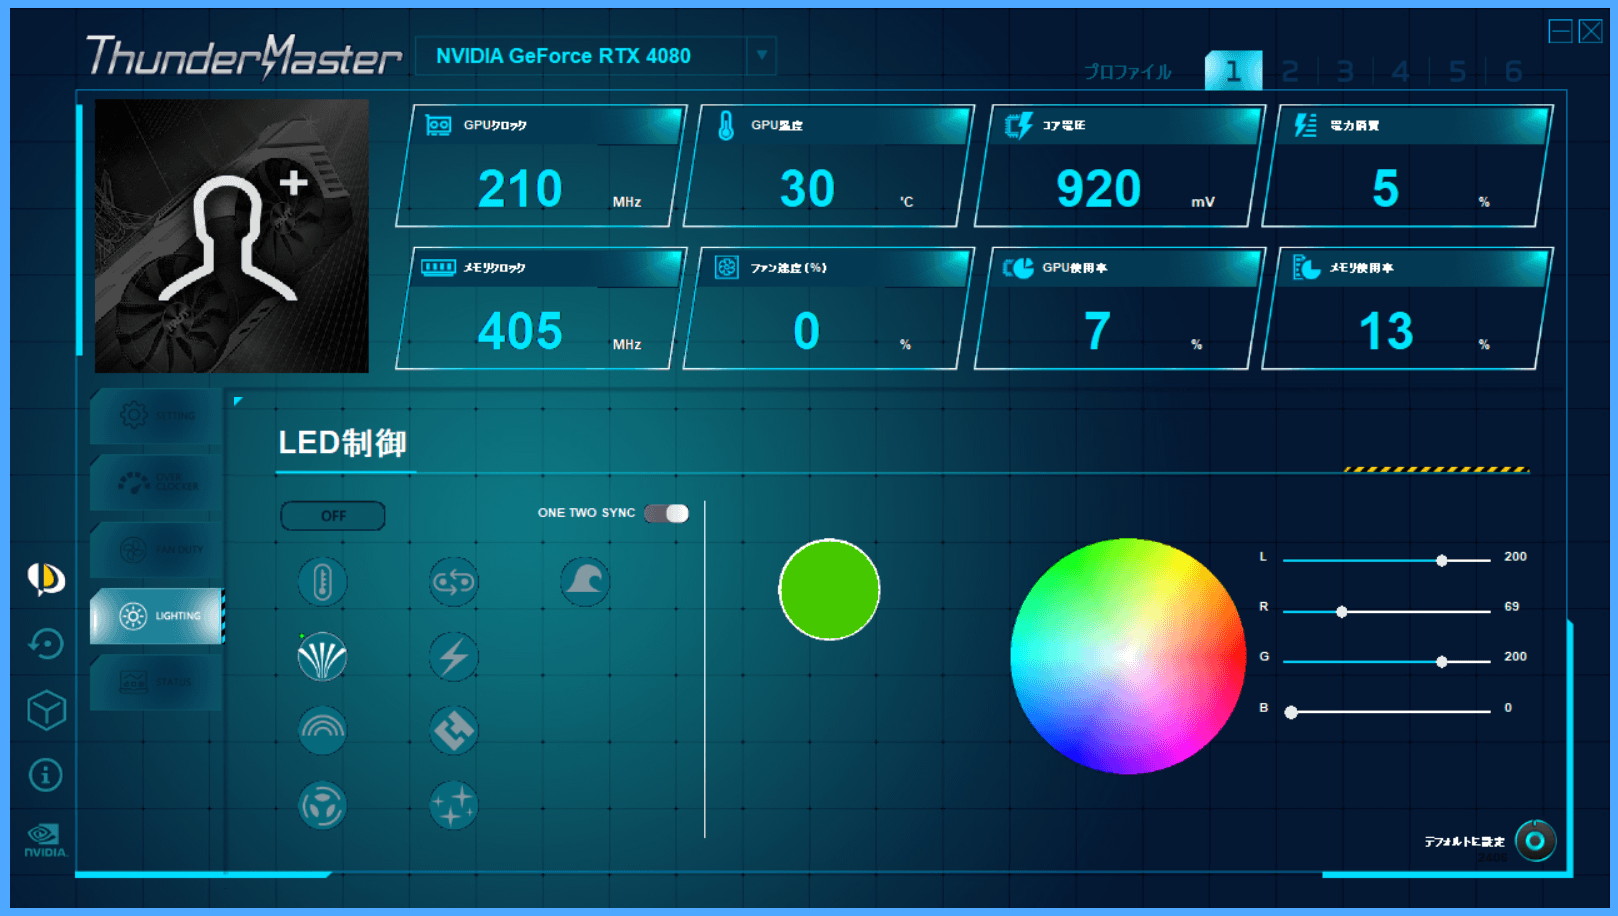Switch to profile 4 tab

(1401, 71)
